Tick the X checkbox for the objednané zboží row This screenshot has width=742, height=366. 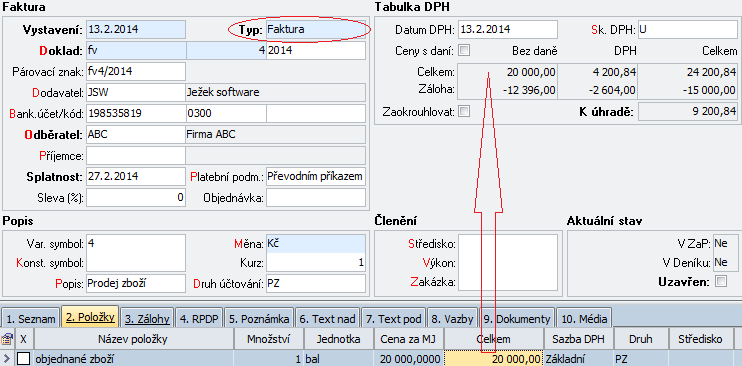pyautogui.click(x=24, y=358)
